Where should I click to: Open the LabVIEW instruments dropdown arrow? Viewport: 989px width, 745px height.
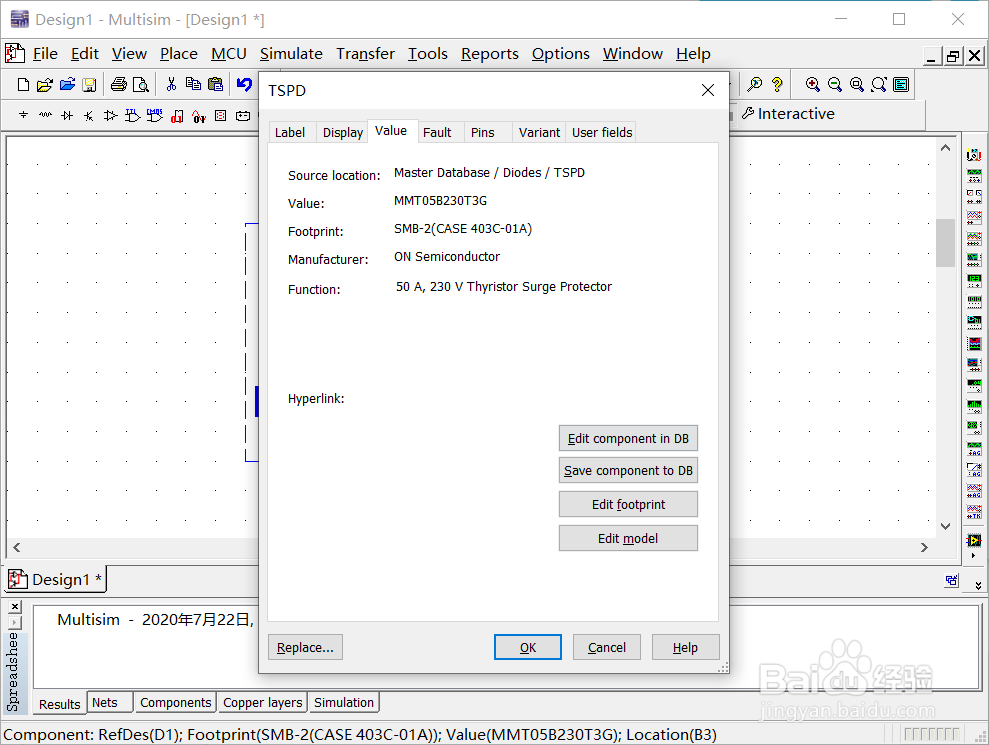click(973, 556)
